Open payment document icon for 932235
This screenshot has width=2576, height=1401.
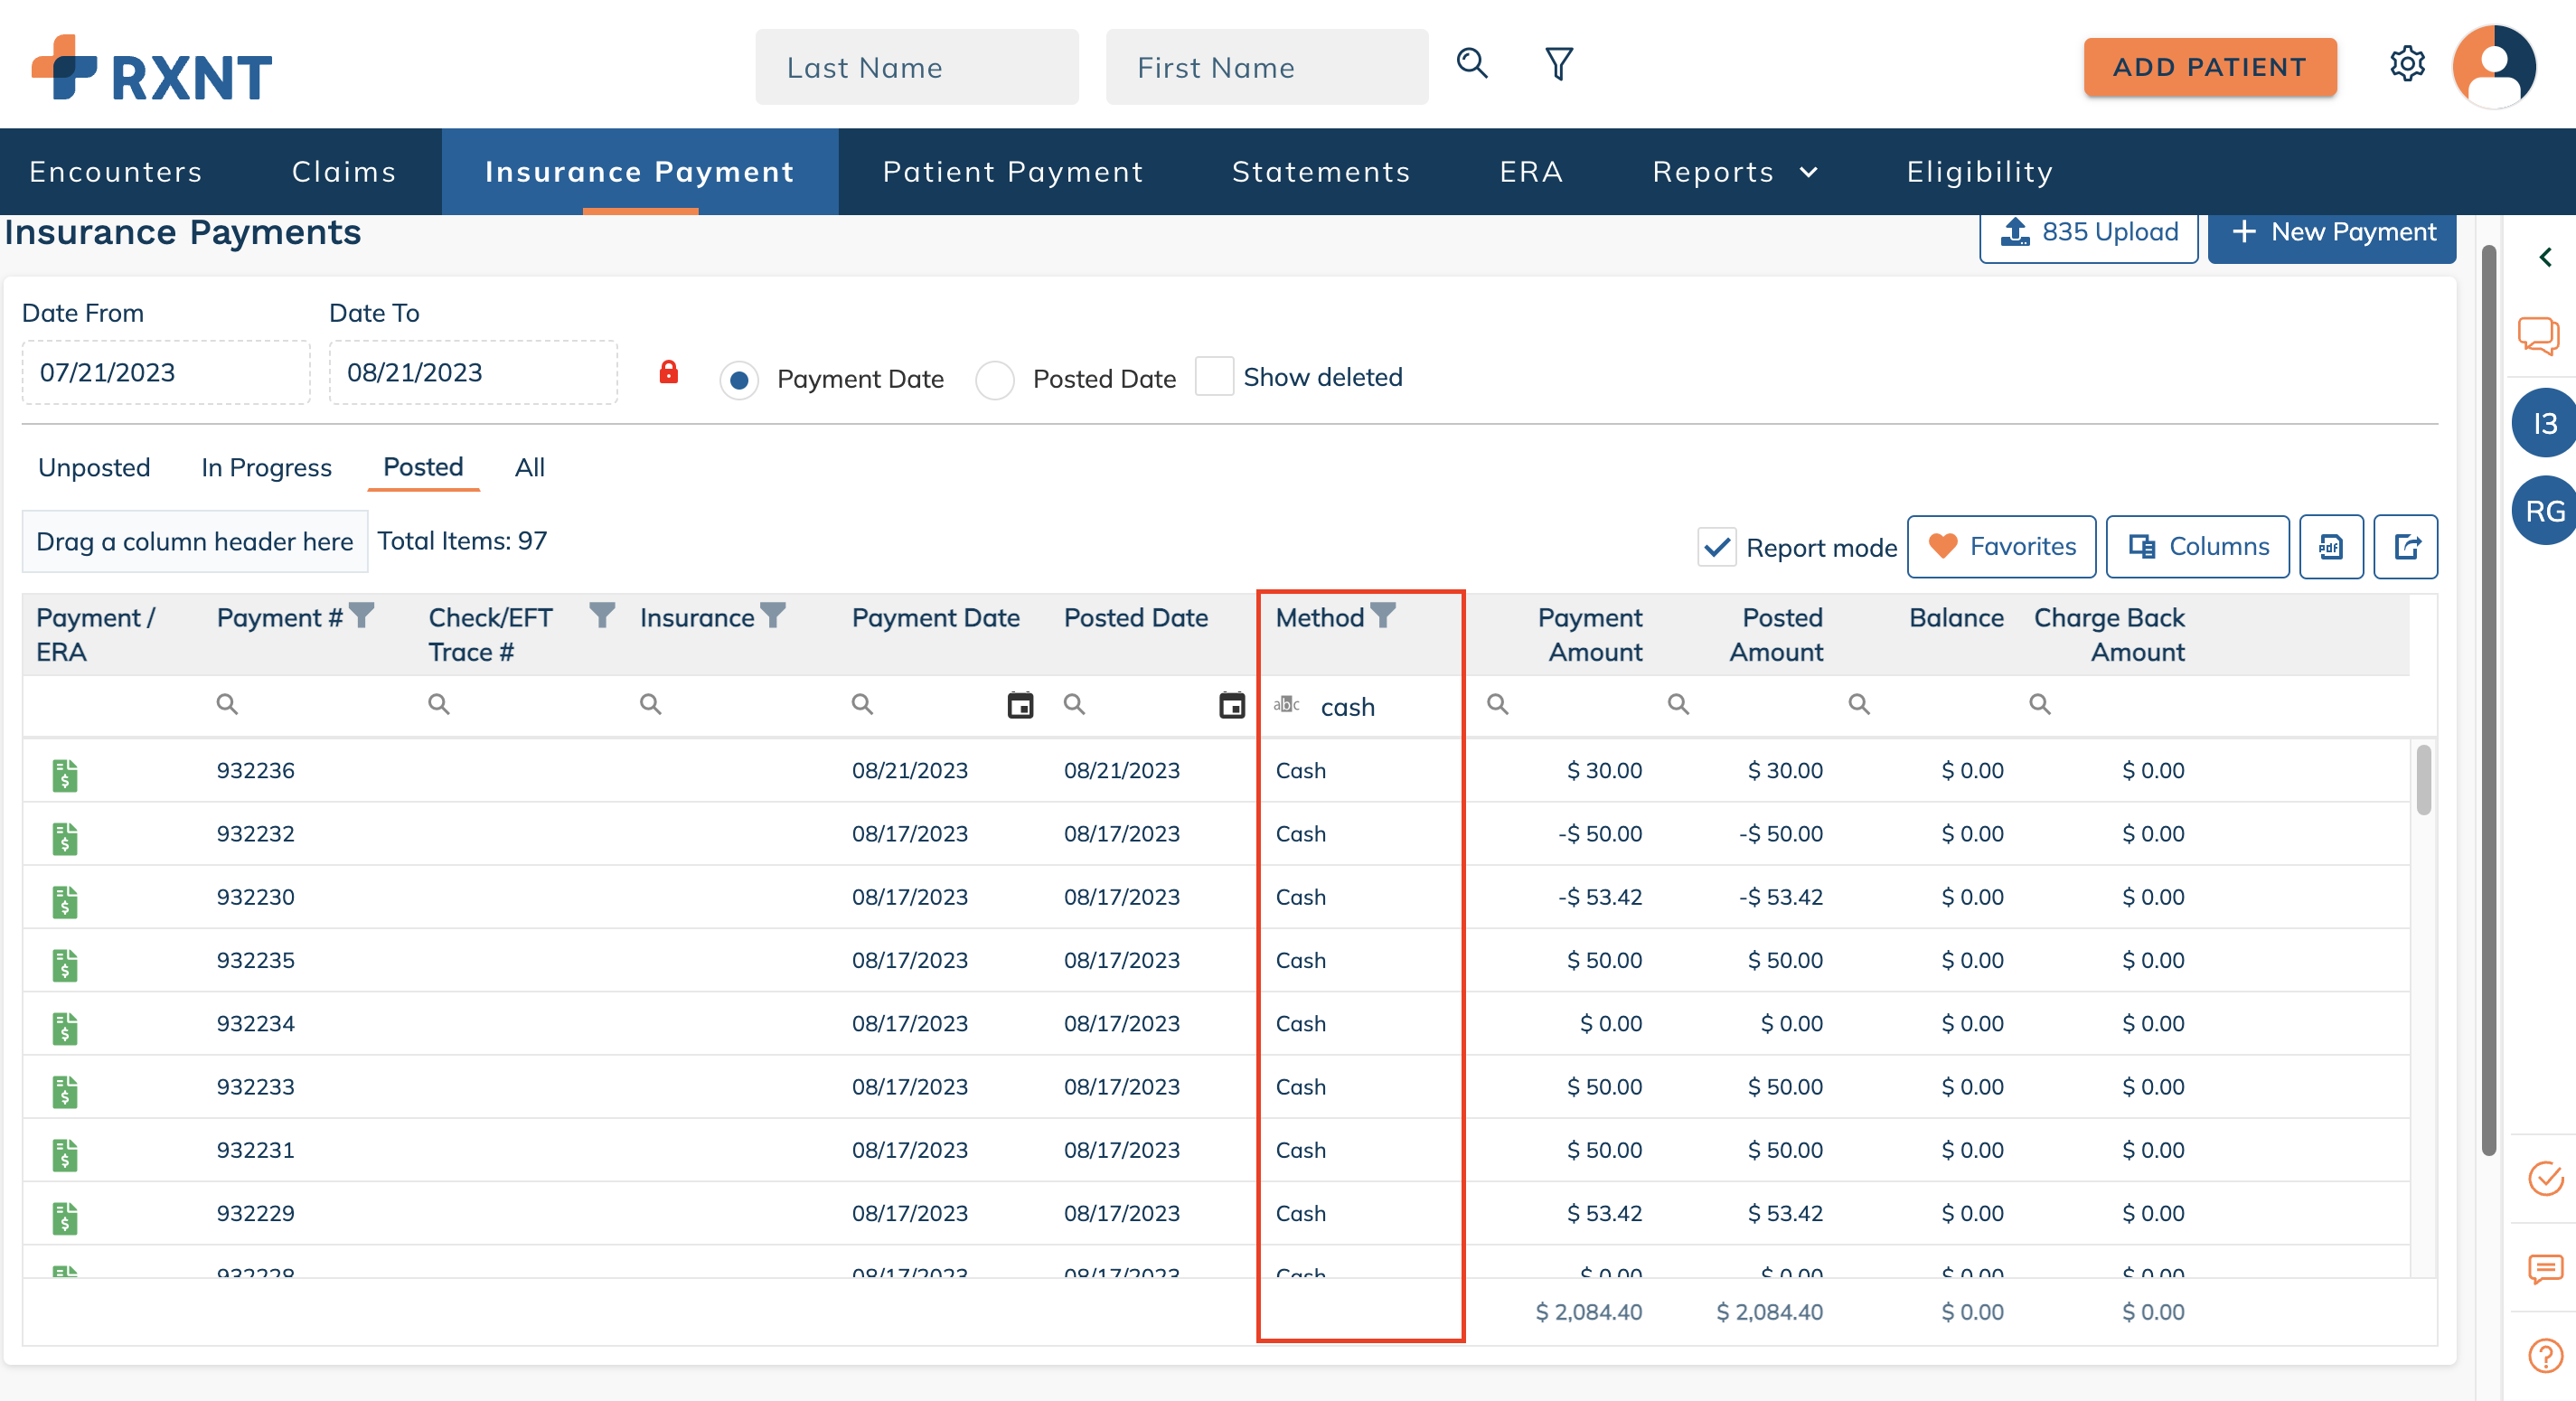[x=65, y=964]
